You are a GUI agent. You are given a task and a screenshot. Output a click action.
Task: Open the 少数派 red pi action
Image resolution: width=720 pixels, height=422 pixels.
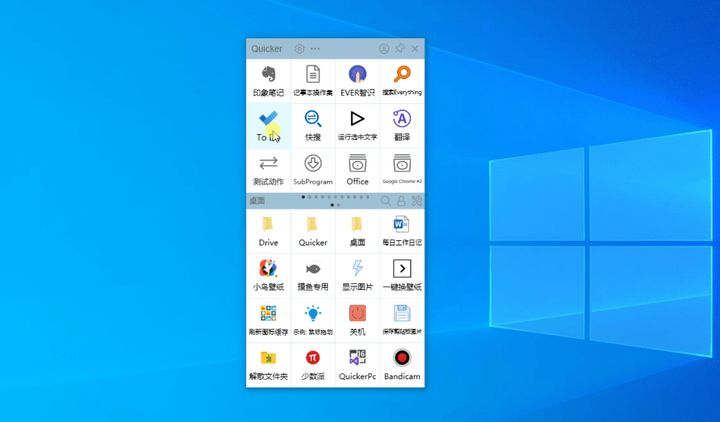tap(313, 365)
